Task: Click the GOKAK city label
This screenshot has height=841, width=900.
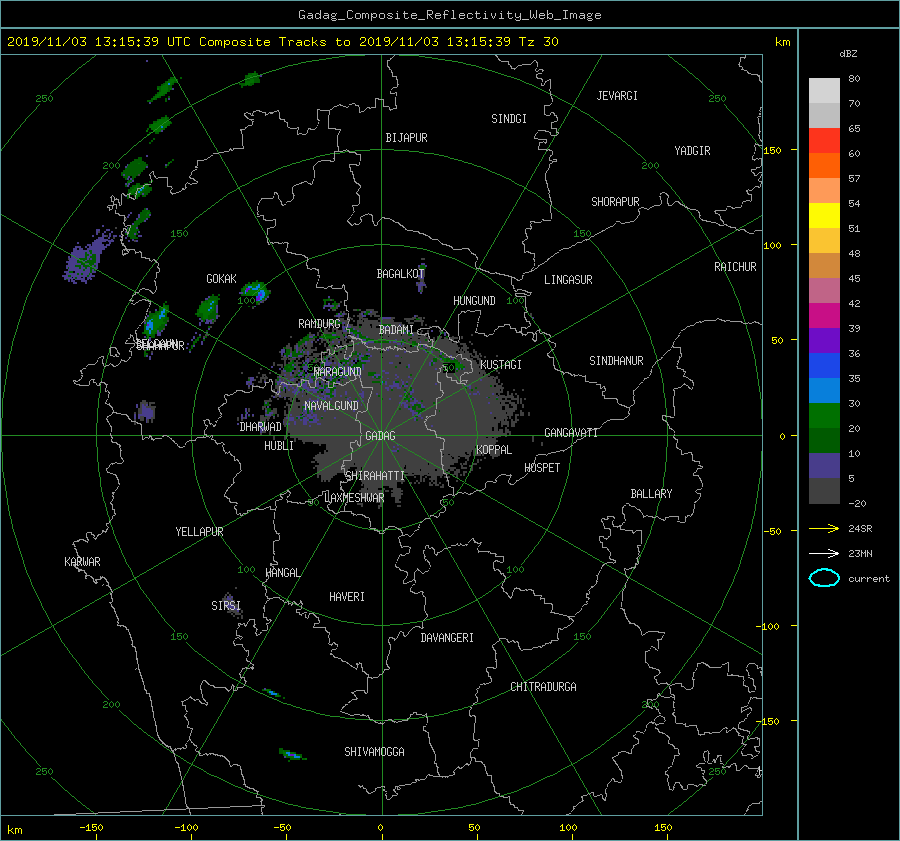Action: [221, 279]
